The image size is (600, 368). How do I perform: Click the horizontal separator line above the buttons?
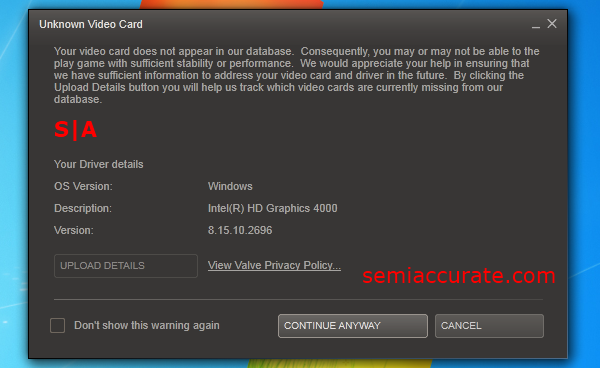coord(298,300)
